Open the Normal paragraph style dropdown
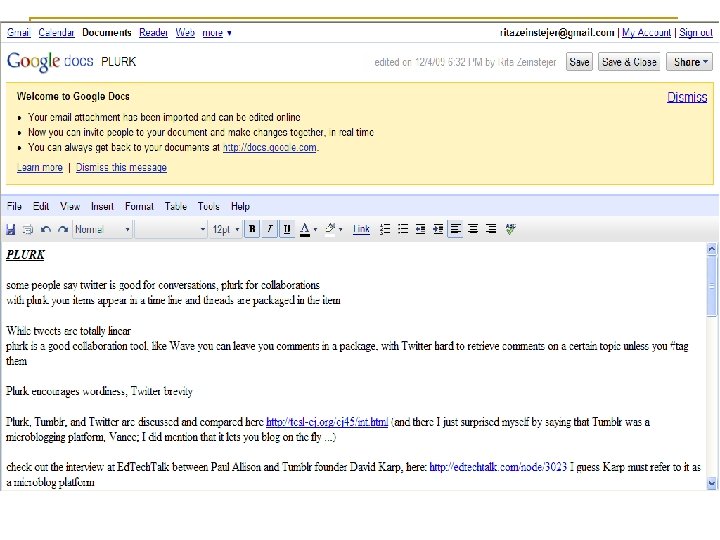Viewport: 720px width, 540px height. [102, 229]
